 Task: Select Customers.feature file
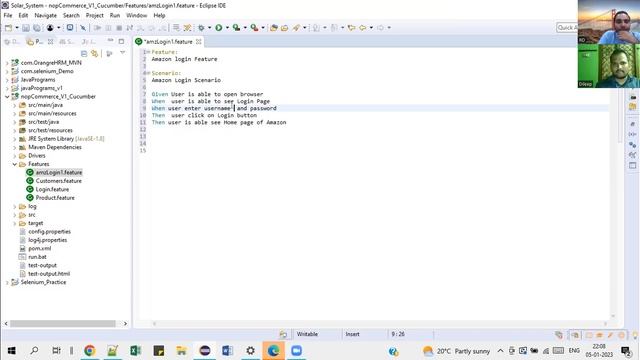[58, 181]
